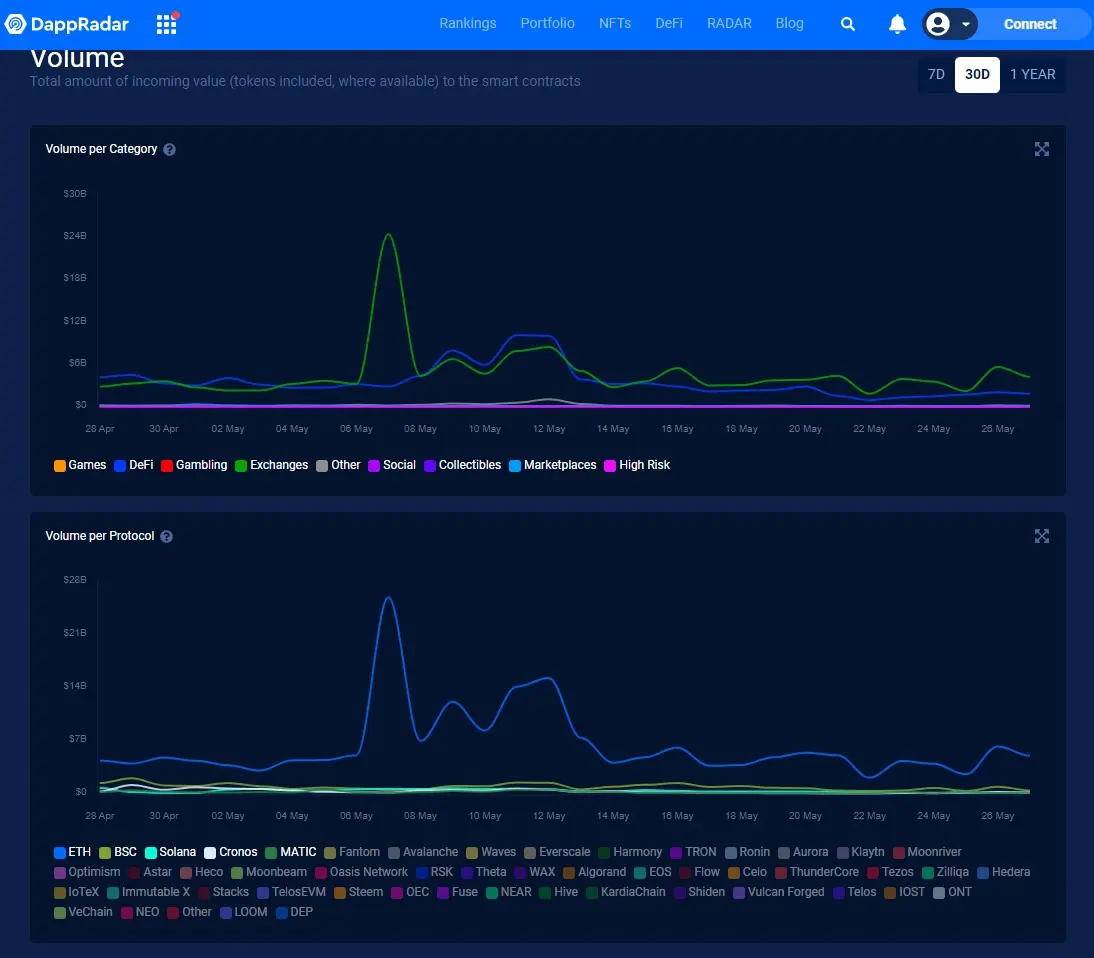Expand Volume per Protocol chart fullscreen
Image resolution: width=1094 pixels, height=958 pixels.
point(1042,536)
